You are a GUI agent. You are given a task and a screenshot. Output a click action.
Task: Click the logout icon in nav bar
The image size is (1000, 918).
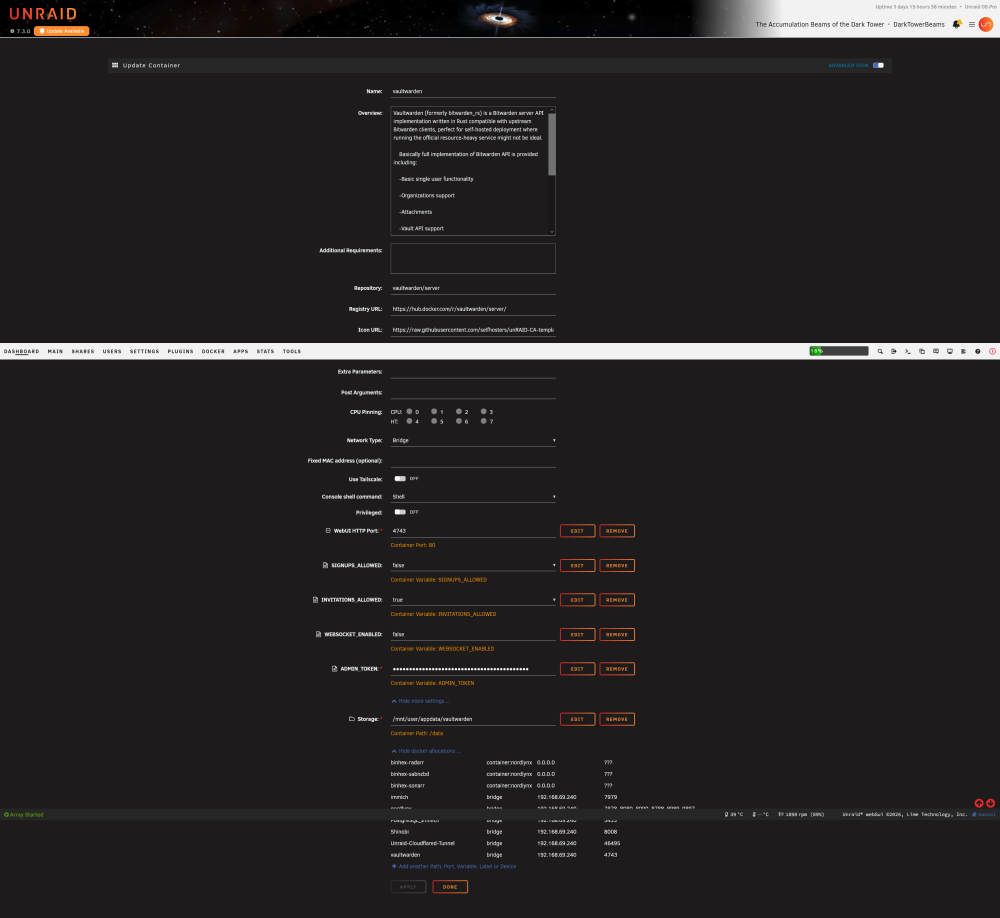tap(893, 352)
